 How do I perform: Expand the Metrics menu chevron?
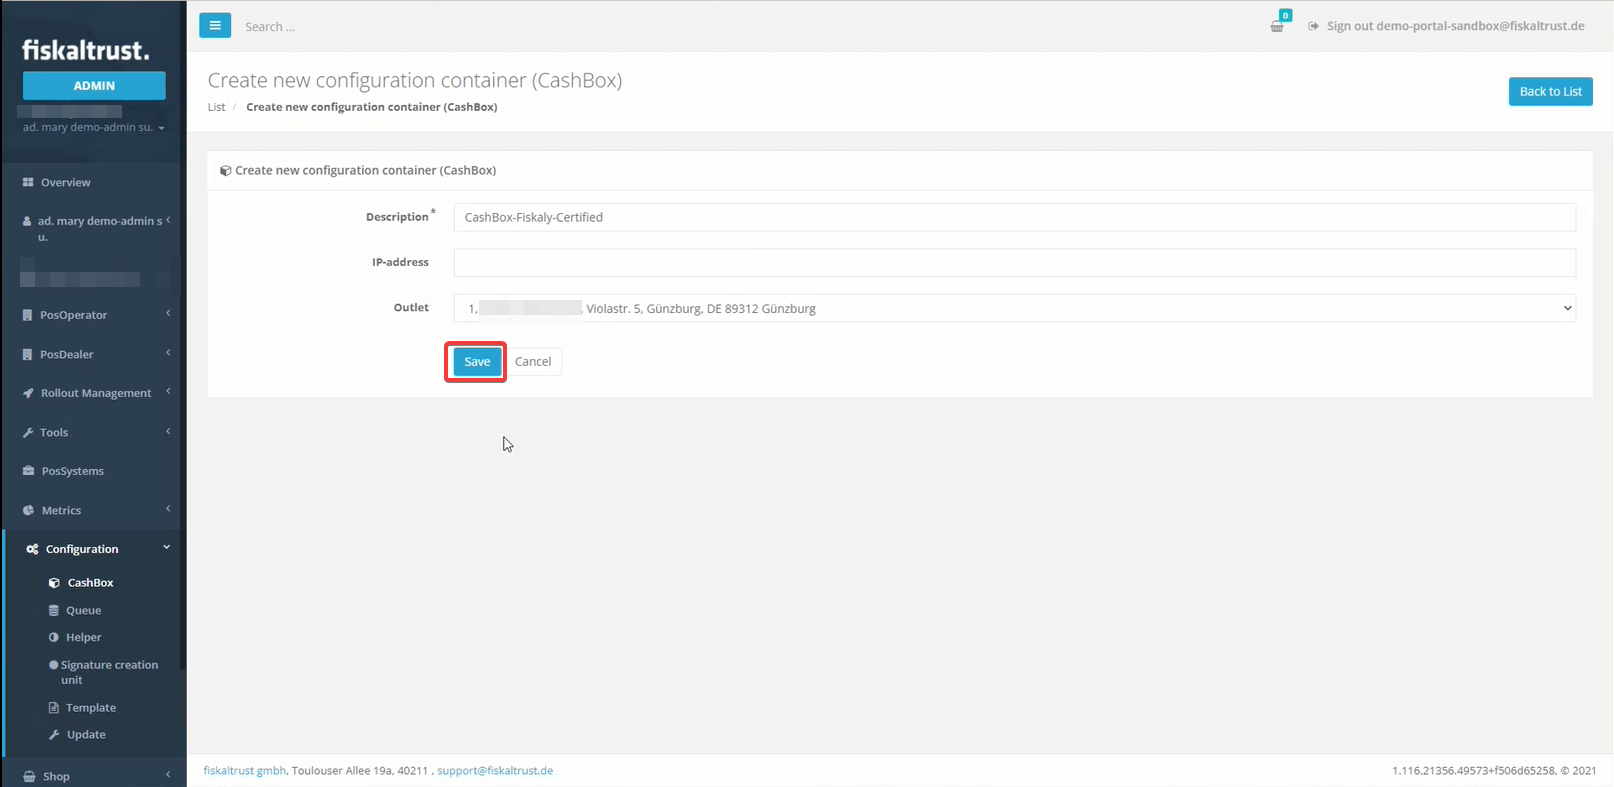168,509
